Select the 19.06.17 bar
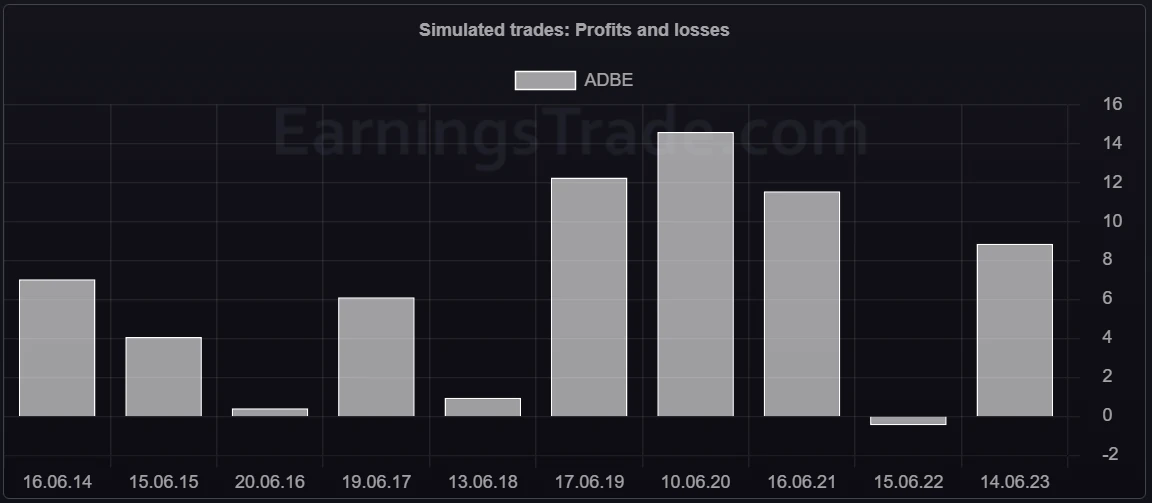 tap(376, 356)
